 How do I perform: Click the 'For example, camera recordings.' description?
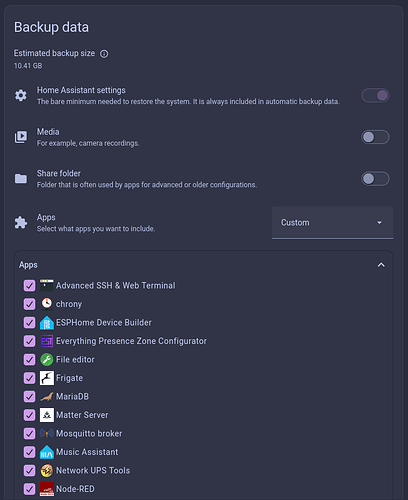tap(88, 143)
